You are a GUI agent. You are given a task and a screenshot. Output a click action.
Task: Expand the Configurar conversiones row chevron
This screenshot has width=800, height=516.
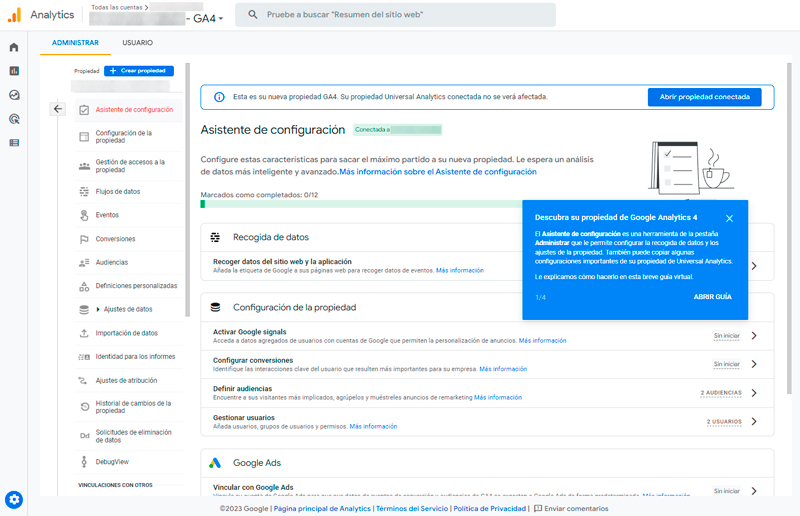coord(754,364)
